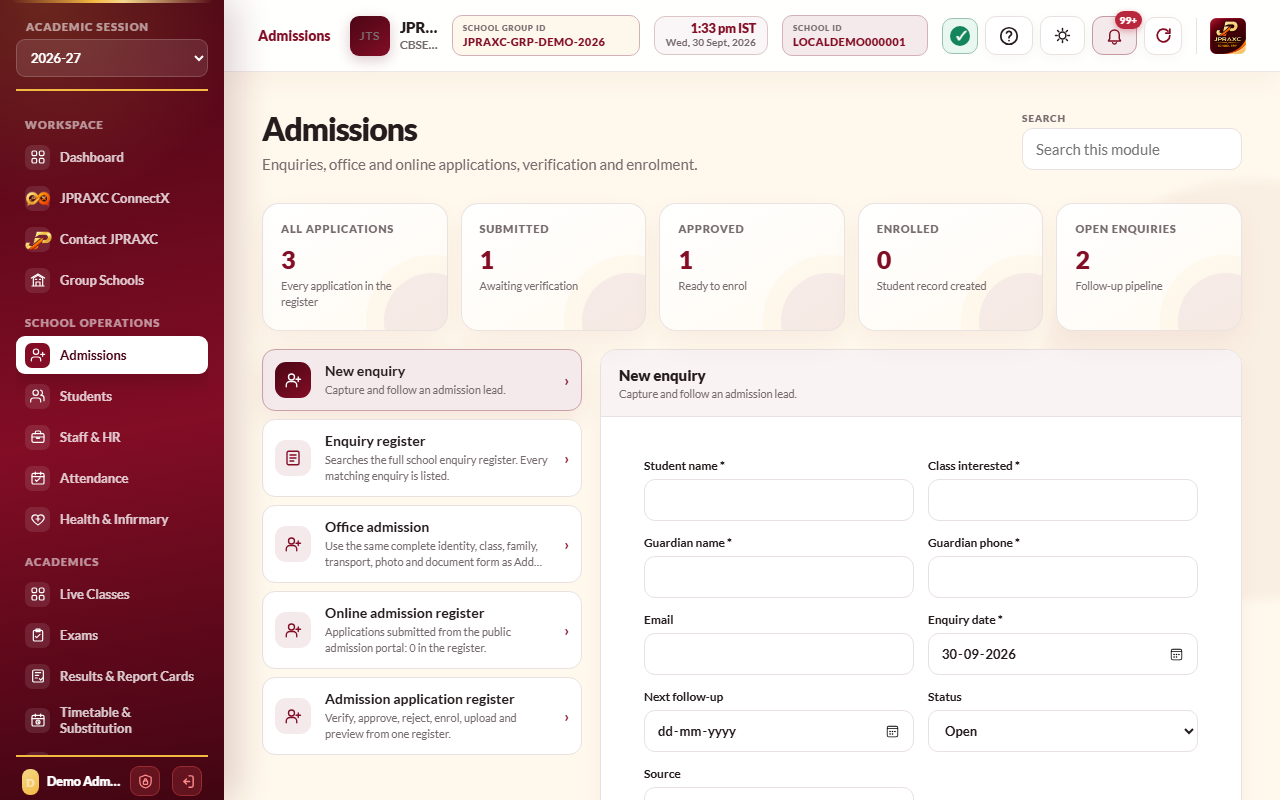
Task: Open the Dashboard sidebar icon
Action: [x=37, y=157]
